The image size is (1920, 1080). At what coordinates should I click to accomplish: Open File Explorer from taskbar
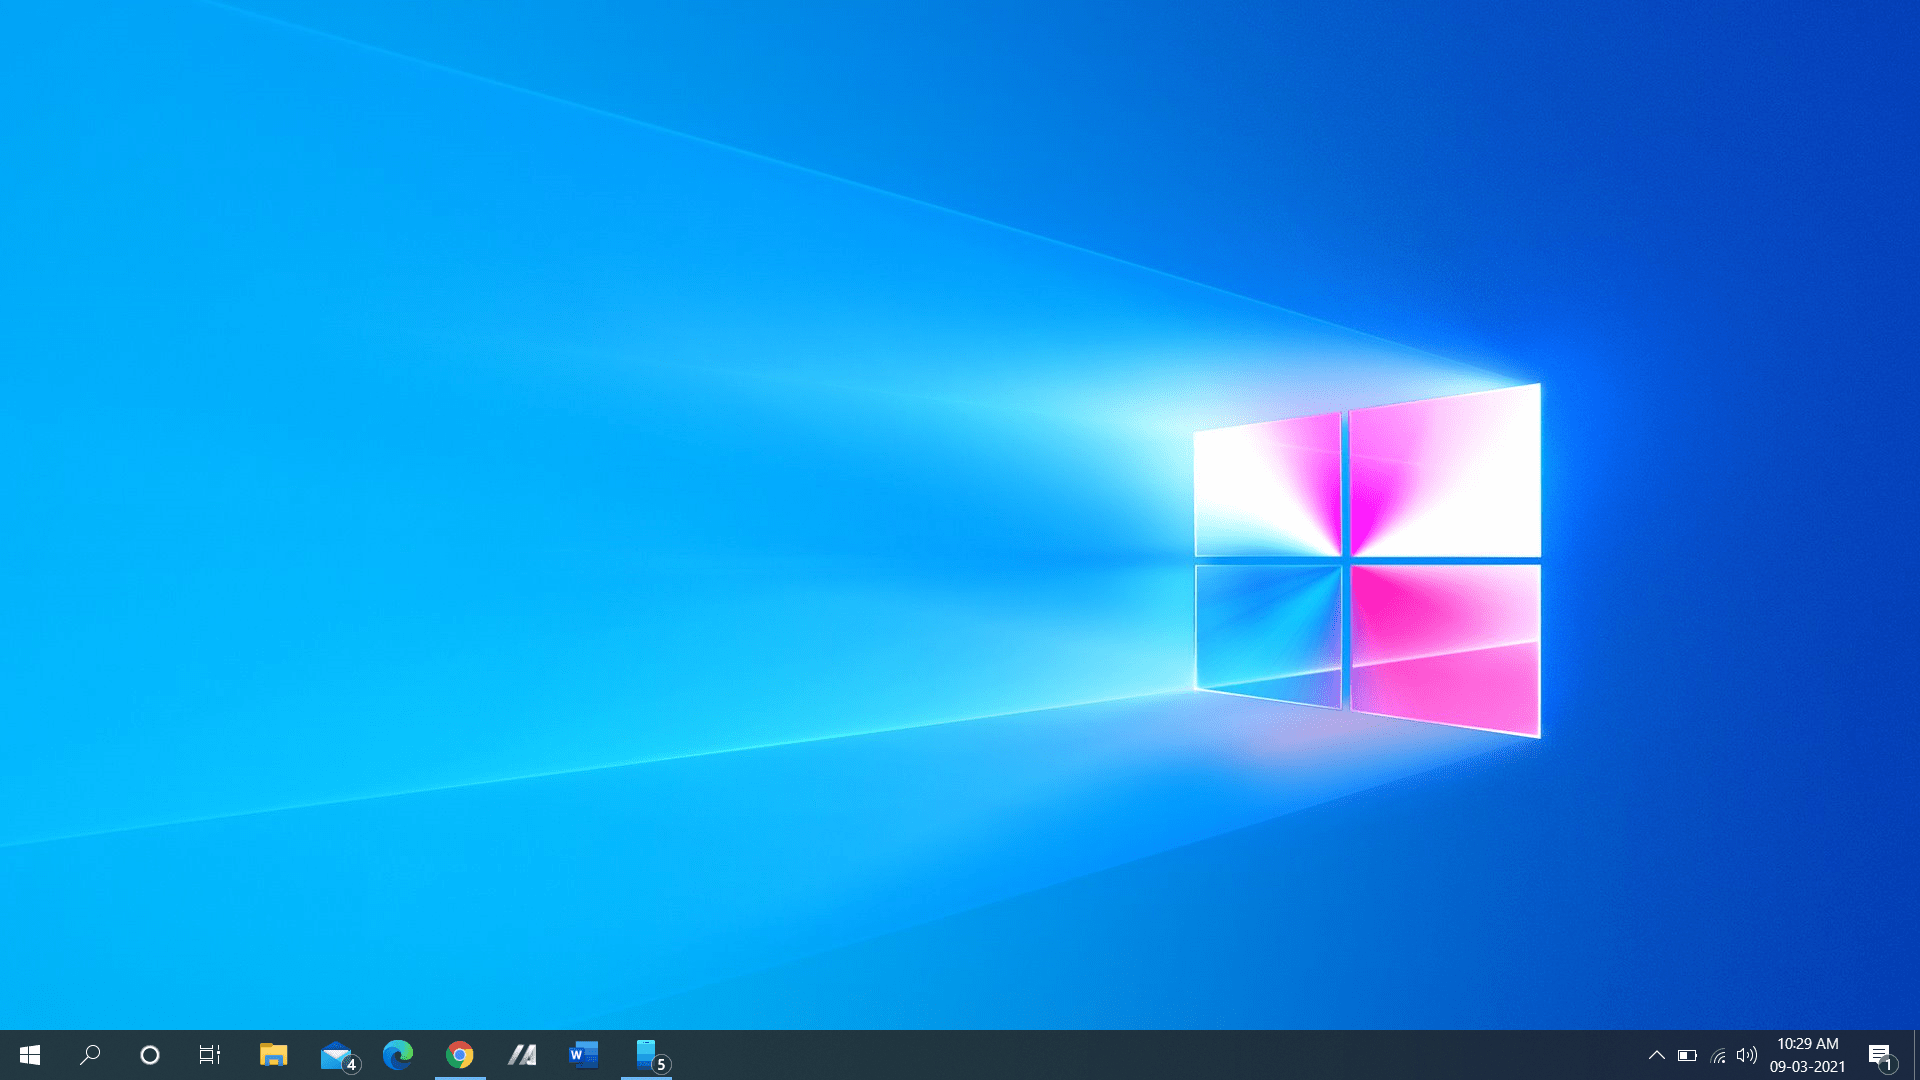click(x=273, y=1055)
